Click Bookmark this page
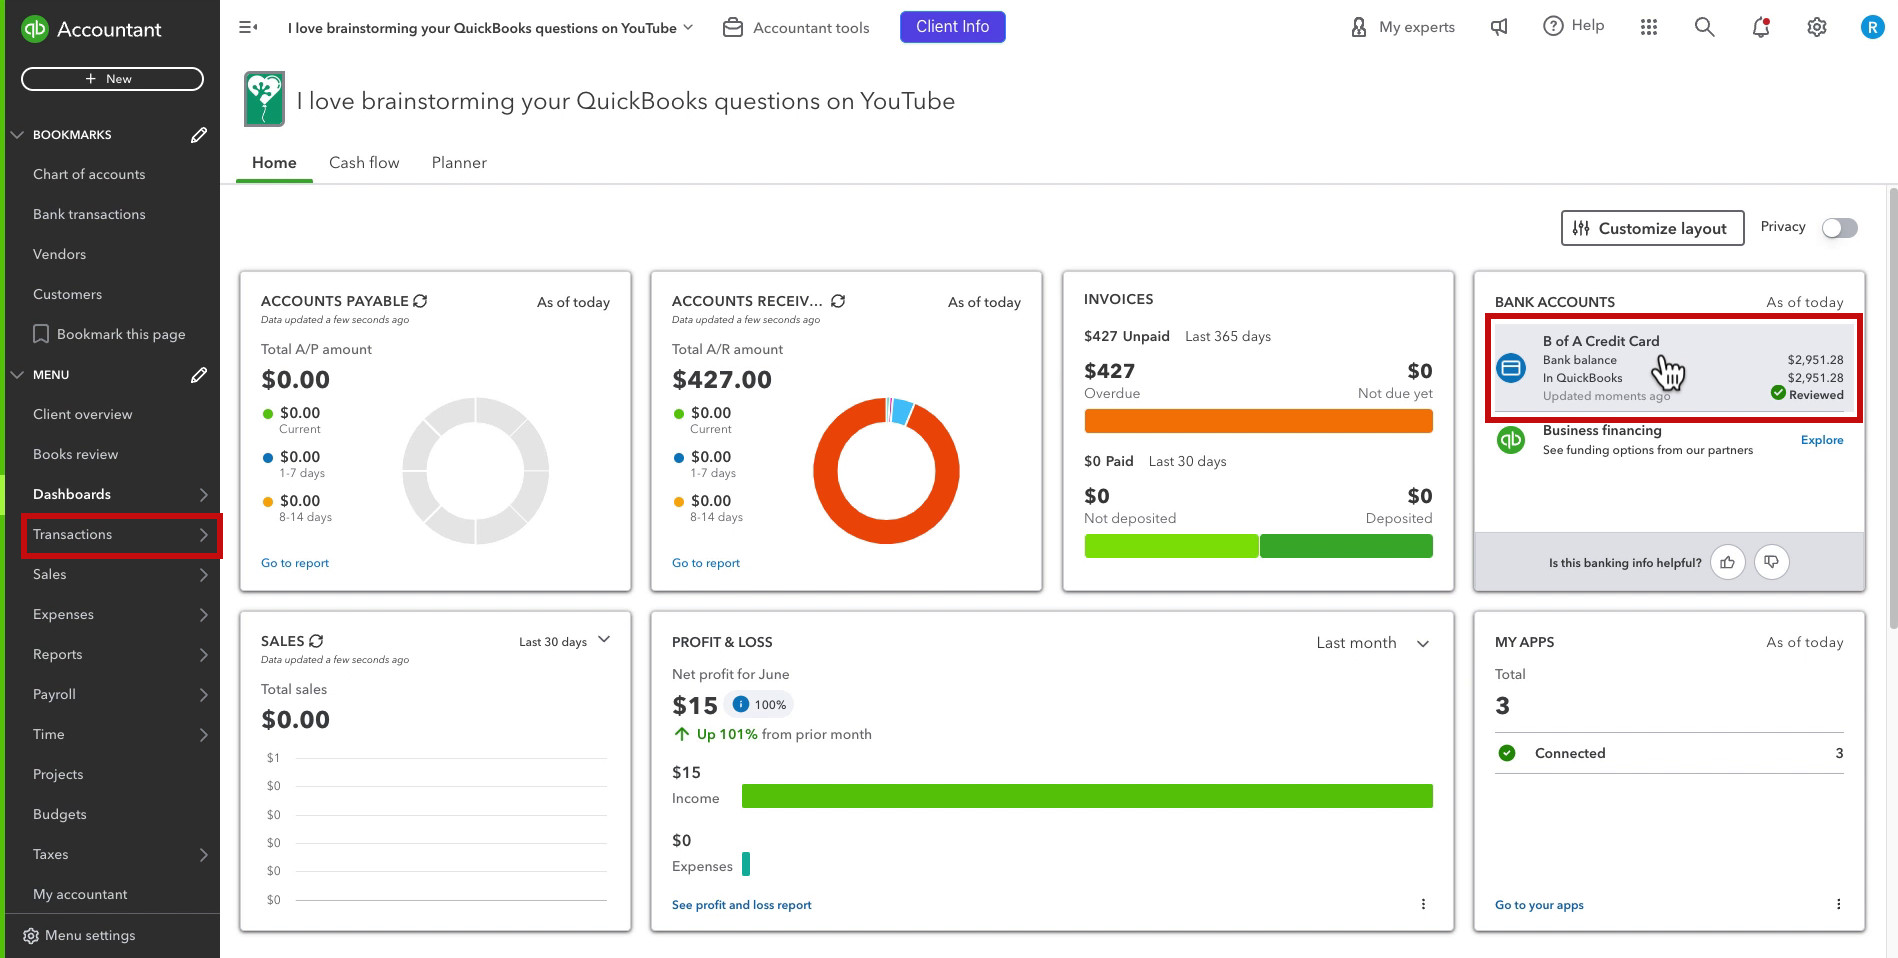Viewport: 1898px width, 958px height. [112, 334]
